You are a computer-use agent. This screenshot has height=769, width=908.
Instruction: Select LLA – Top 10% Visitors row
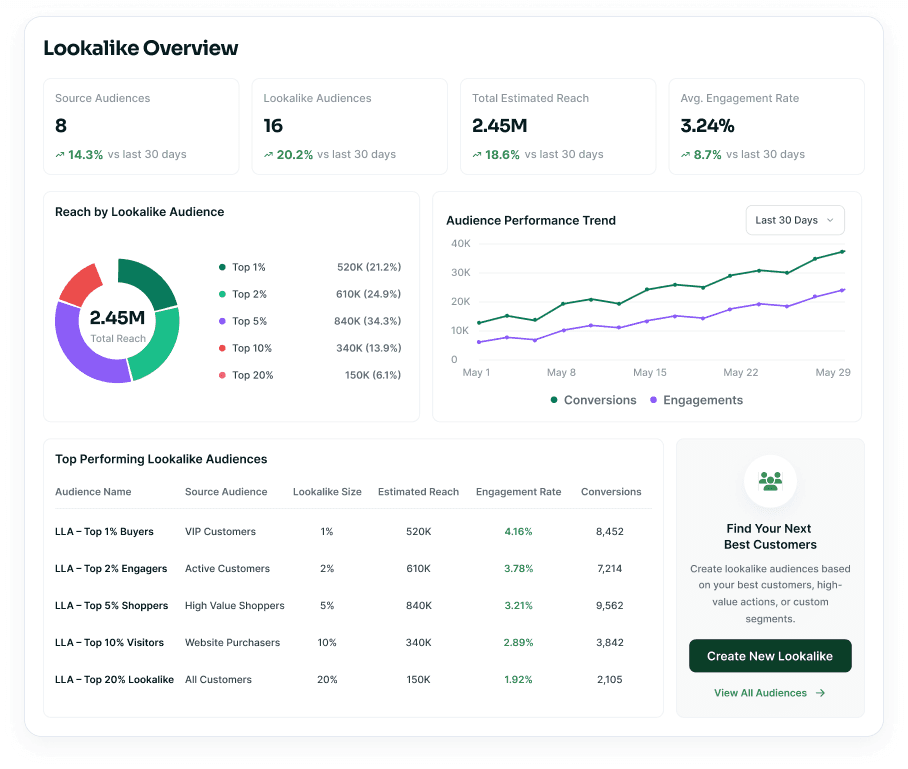tap(353, 643)
